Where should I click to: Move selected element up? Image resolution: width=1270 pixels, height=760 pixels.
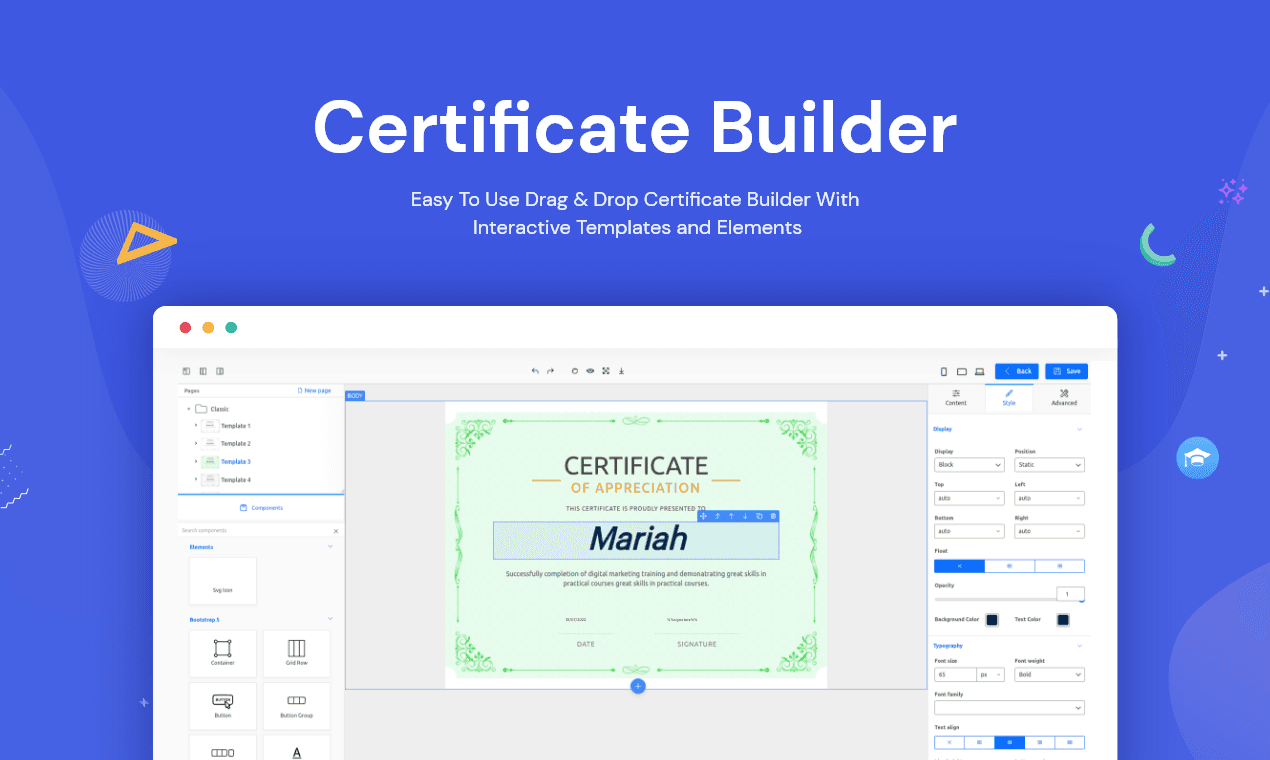tap(731, 516)
